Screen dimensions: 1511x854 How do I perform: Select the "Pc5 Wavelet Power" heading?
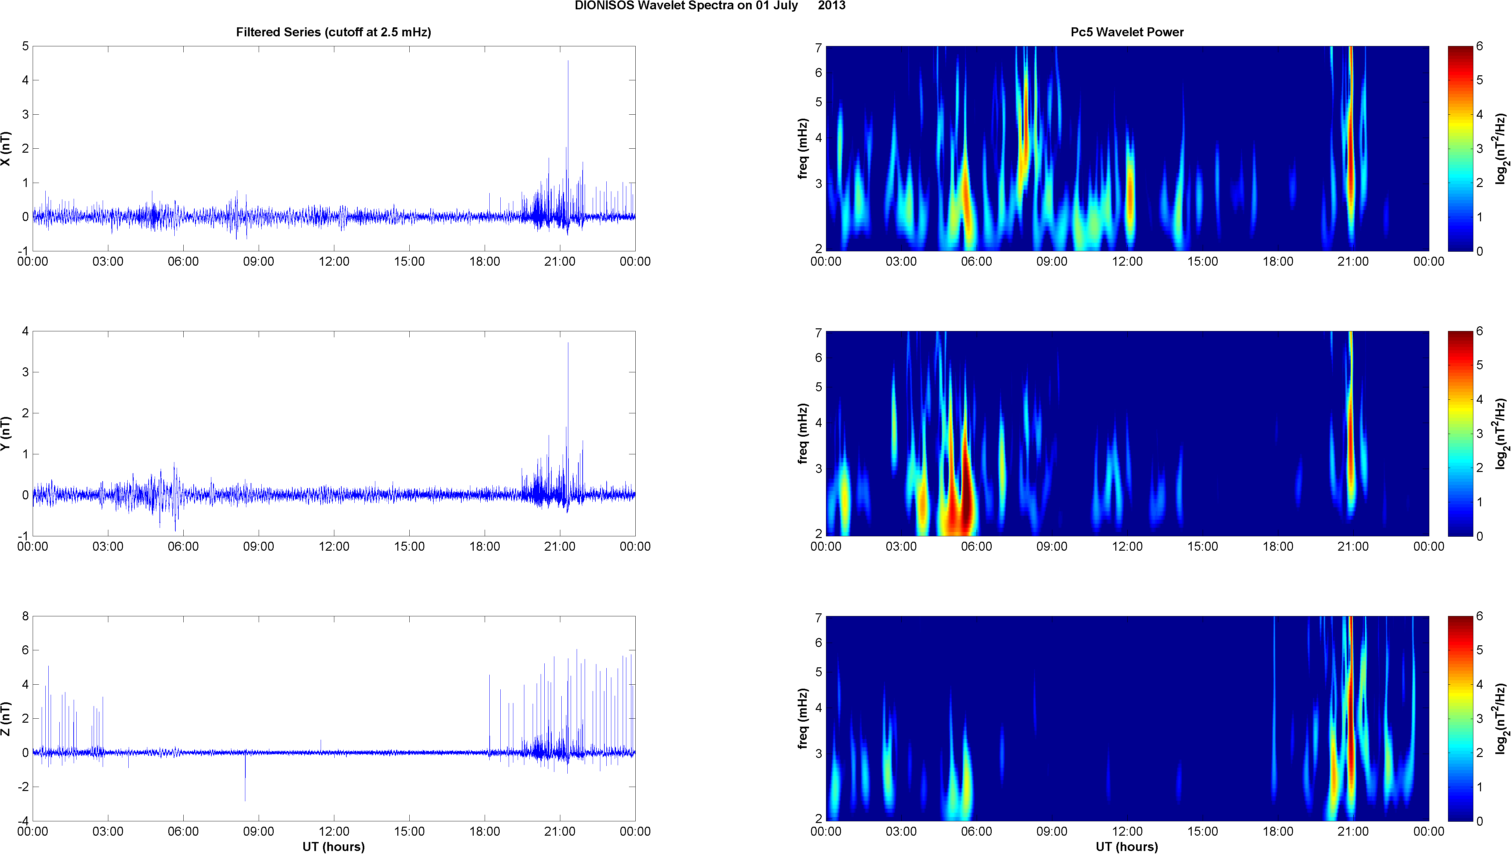point(1127,32)
